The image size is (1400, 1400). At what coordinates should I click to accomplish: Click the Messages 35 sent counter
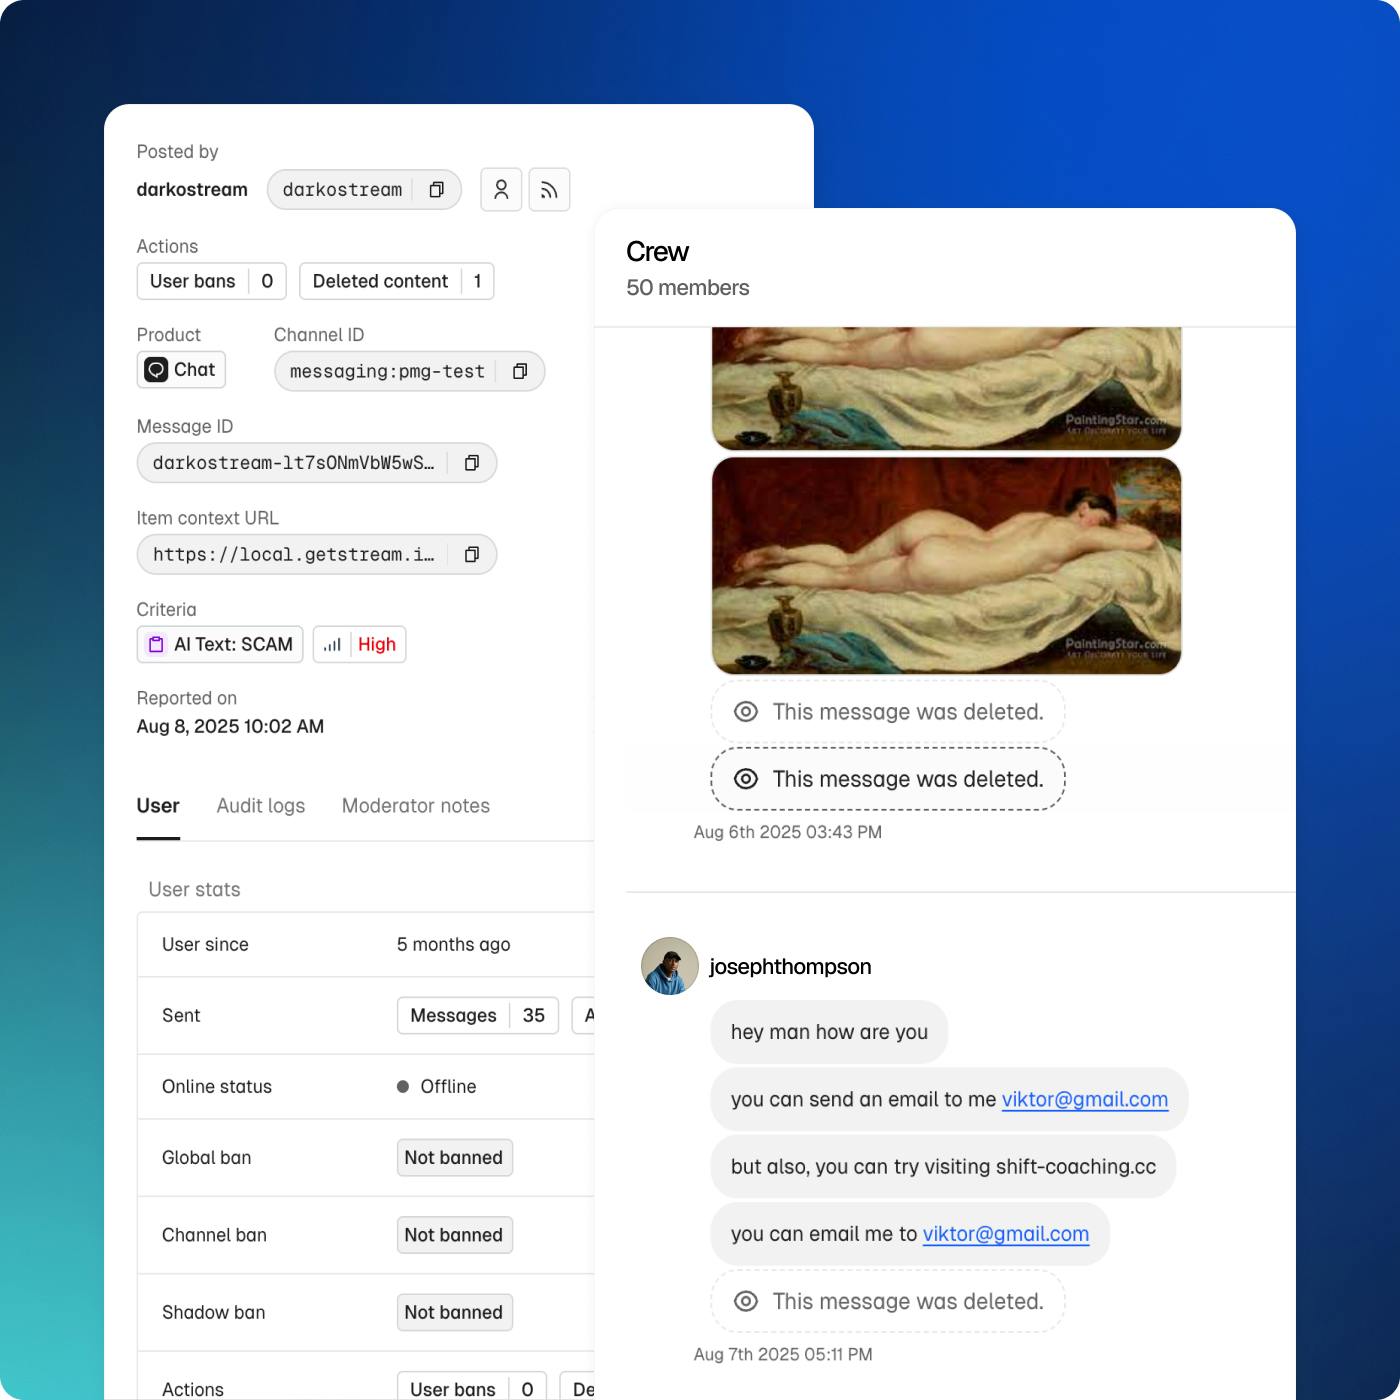pos(477,1016)
